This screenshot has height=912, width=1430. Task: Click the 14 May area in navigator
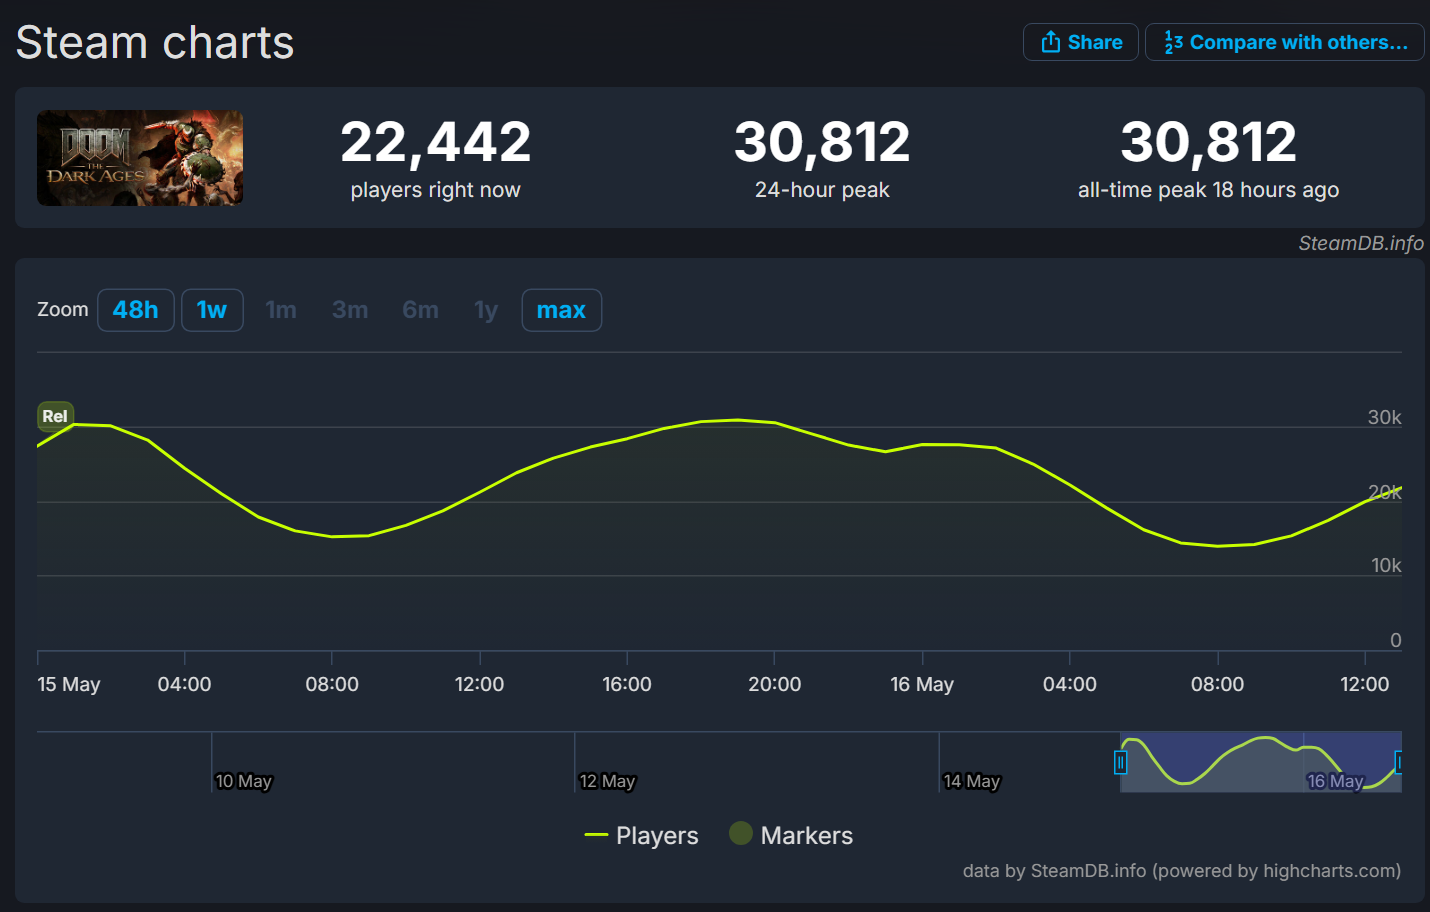[x=971, y=781]
